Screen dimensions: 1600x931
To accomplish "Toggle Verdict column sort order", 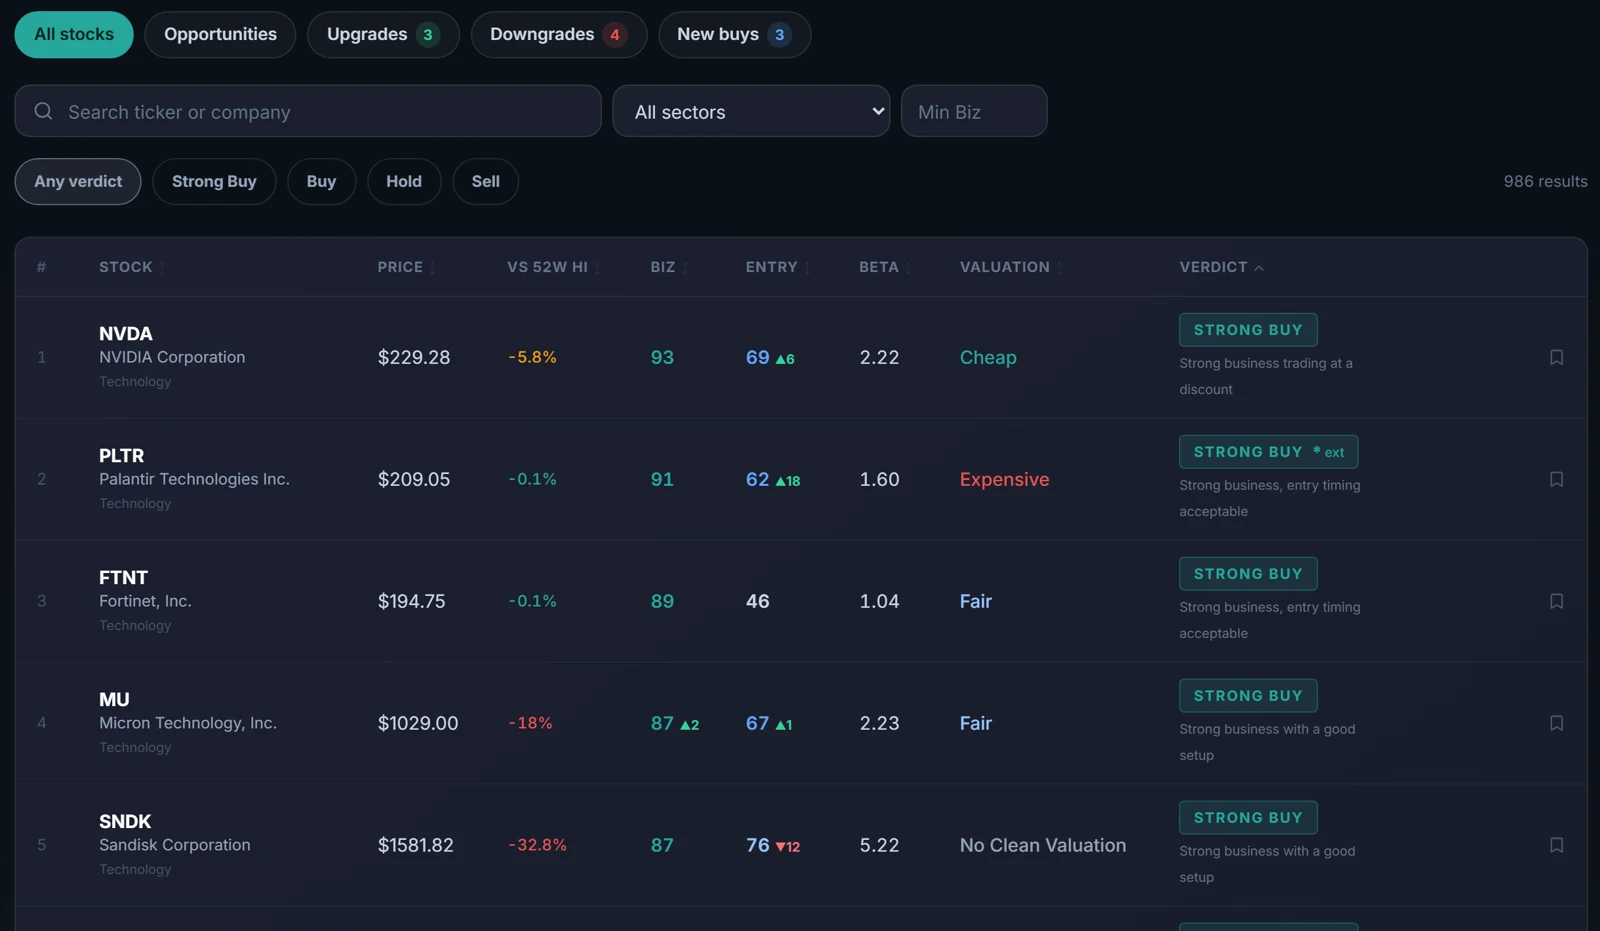I will coord(1221,267).
